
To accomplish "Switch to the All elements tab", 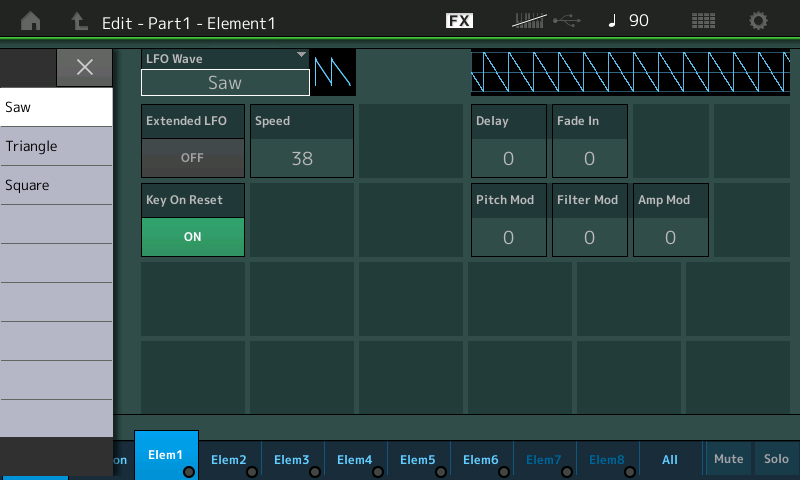I will click(x=670, y=459).
